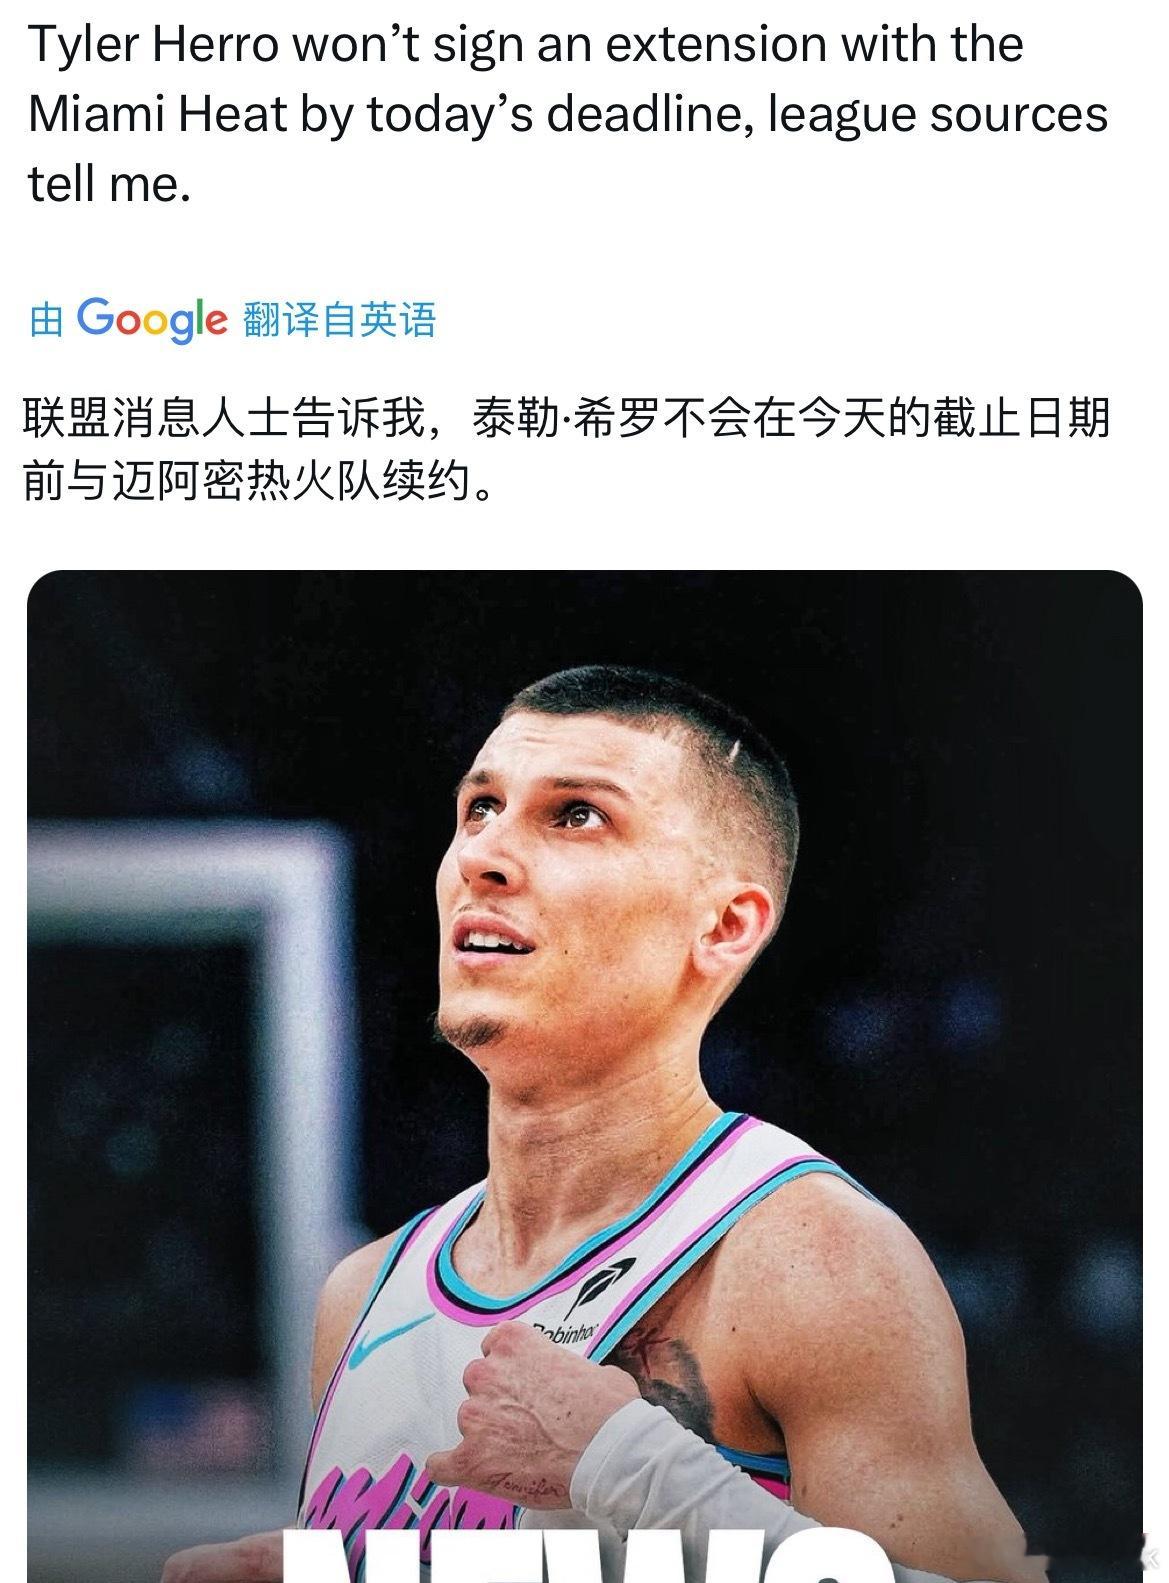Click the Google logo in translation attribution
Image resolution: width=1169 pixels, height=1583 pixels.
pos(153,320)
